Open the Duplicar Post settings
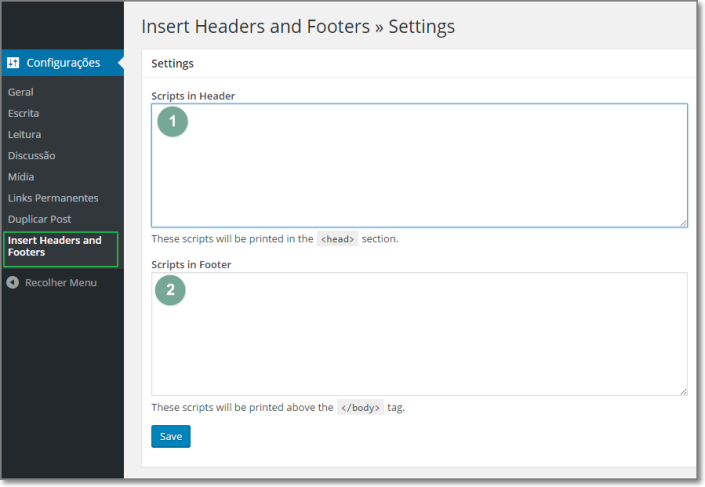The width and height of the screenshot is (705, 487). click(40, 219)
